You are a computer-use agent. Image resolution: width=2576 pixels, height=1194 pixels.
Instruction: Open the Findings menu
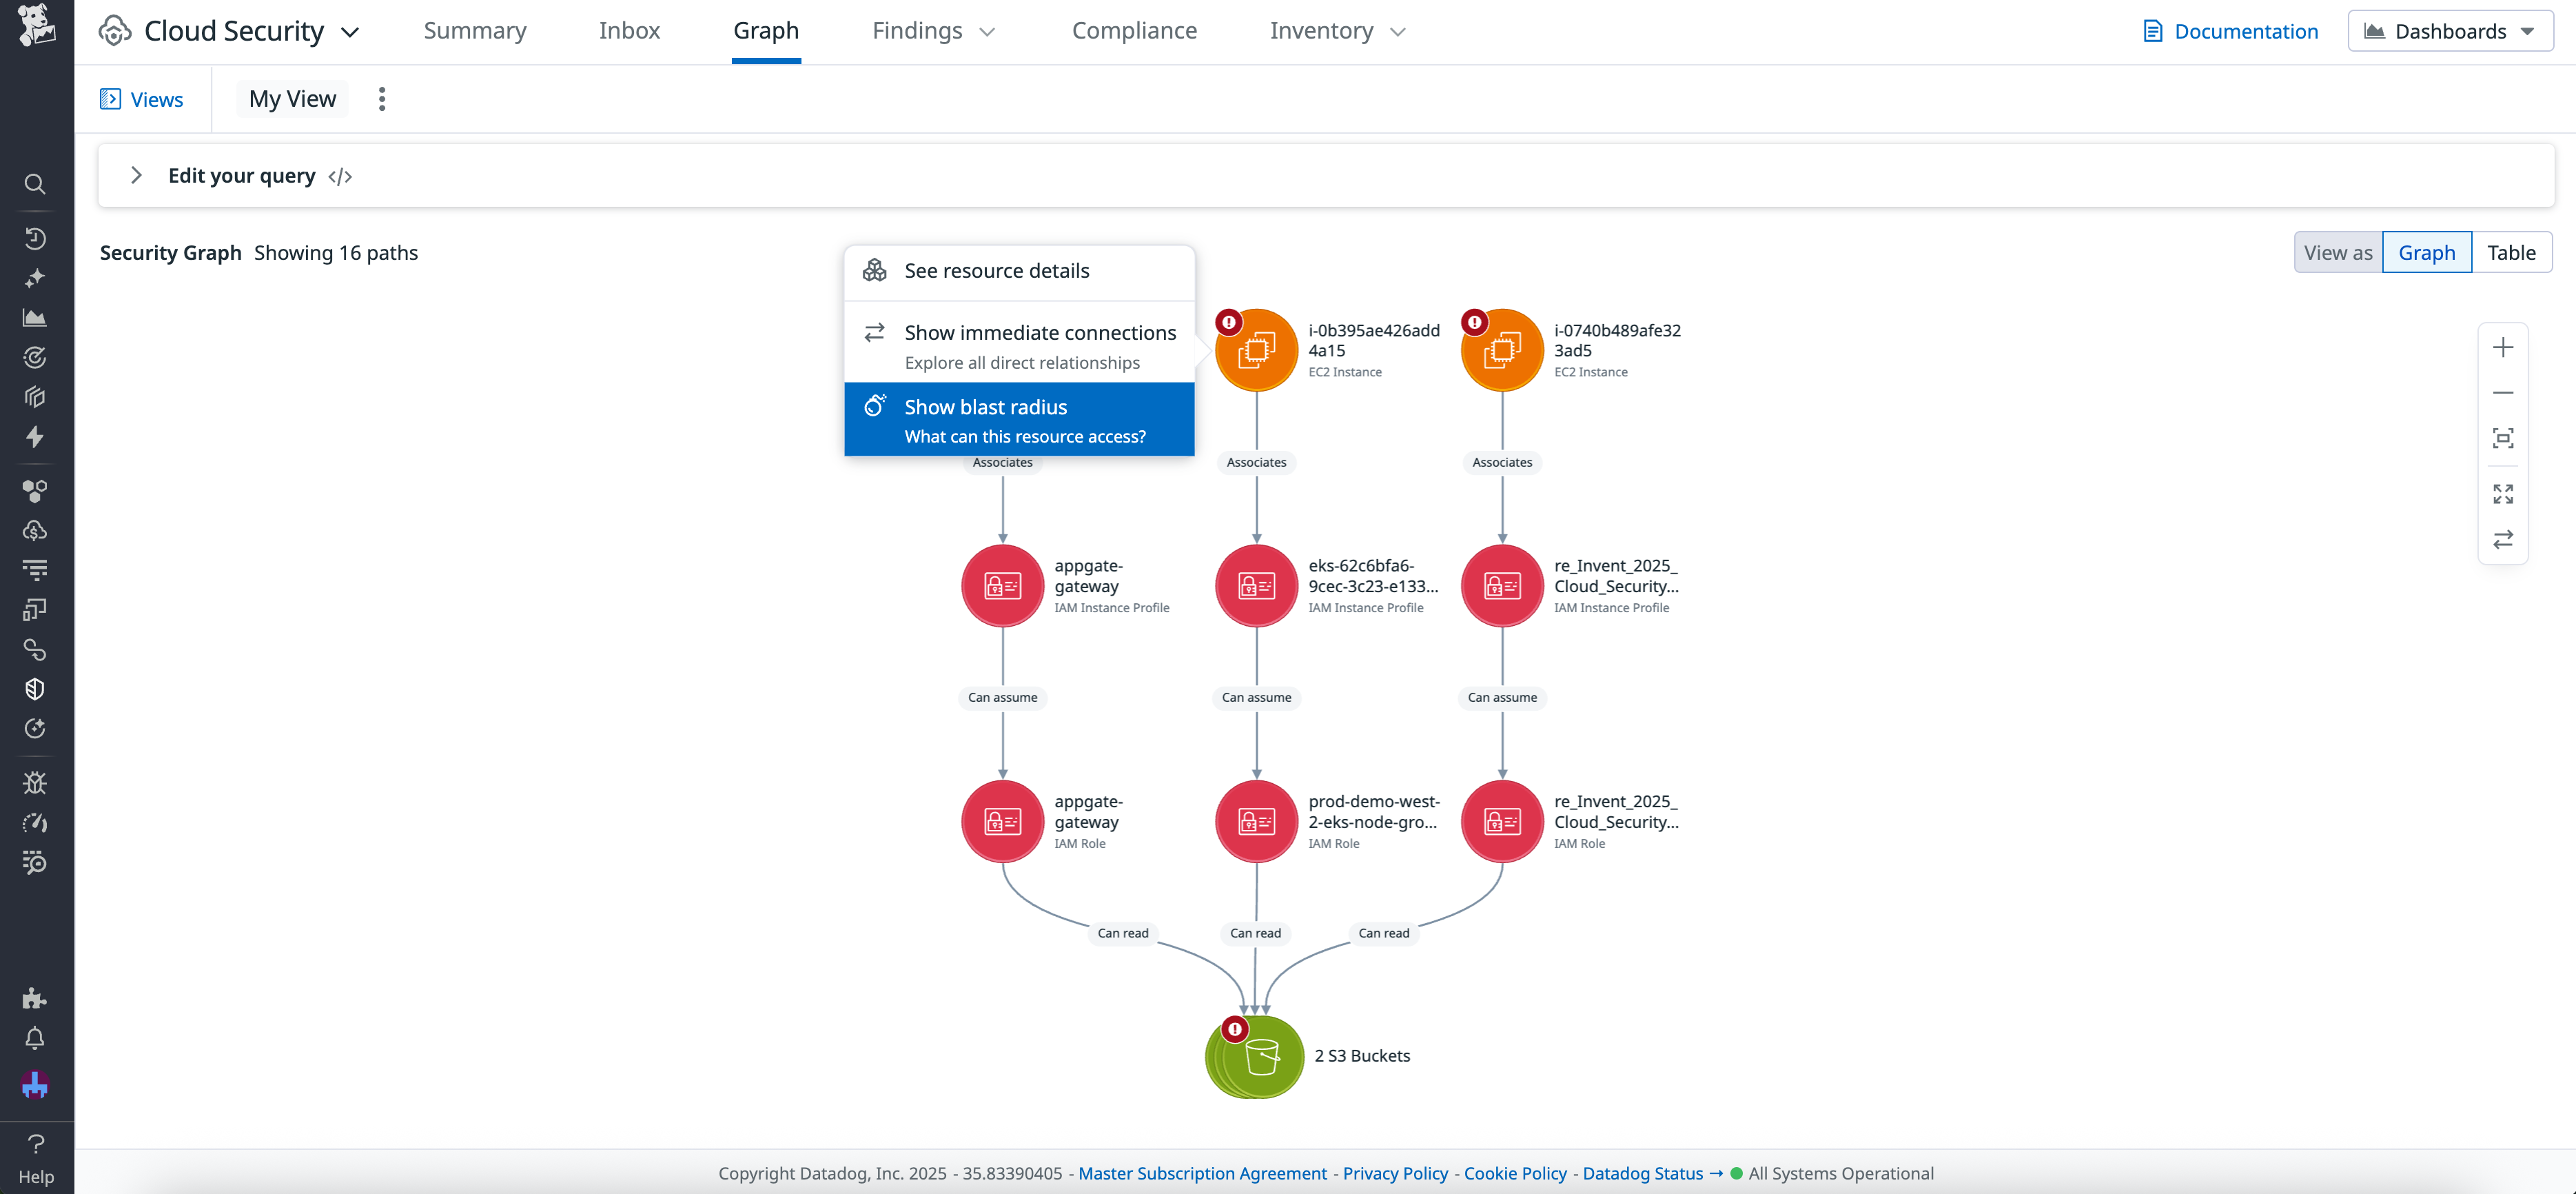(932, 31)
